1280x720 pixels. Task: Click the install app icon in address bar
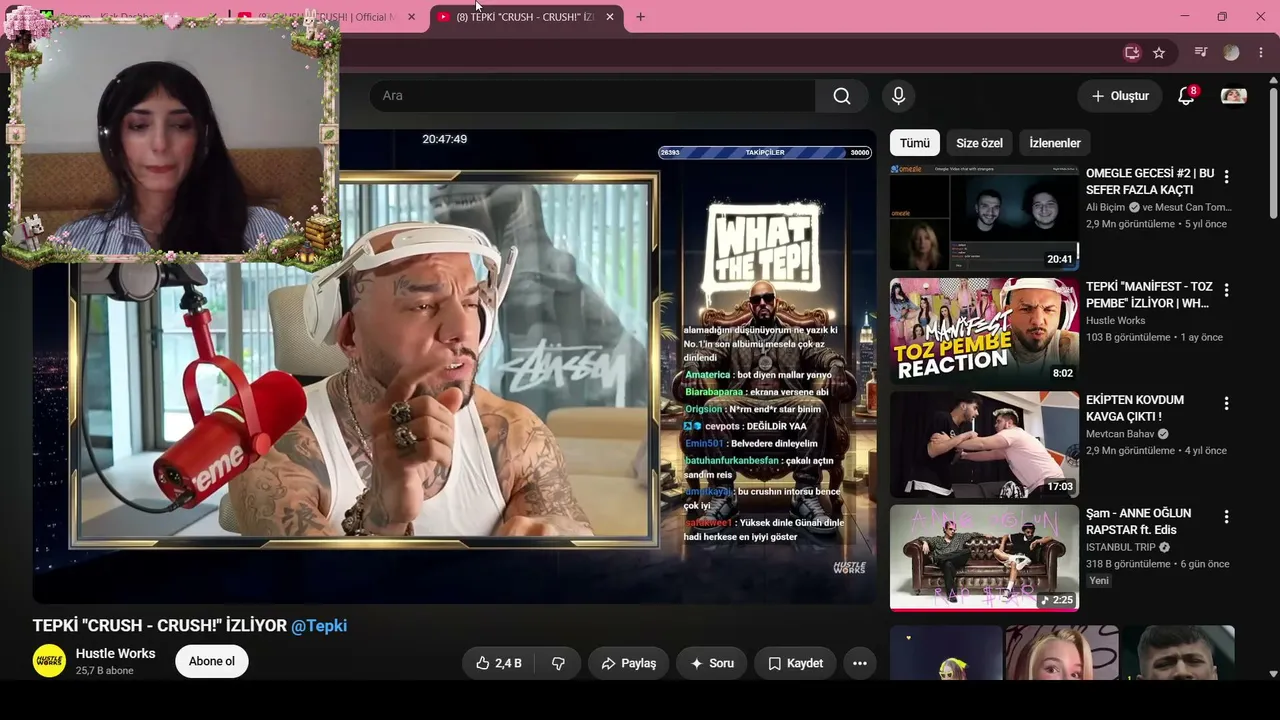point(1132,53)
